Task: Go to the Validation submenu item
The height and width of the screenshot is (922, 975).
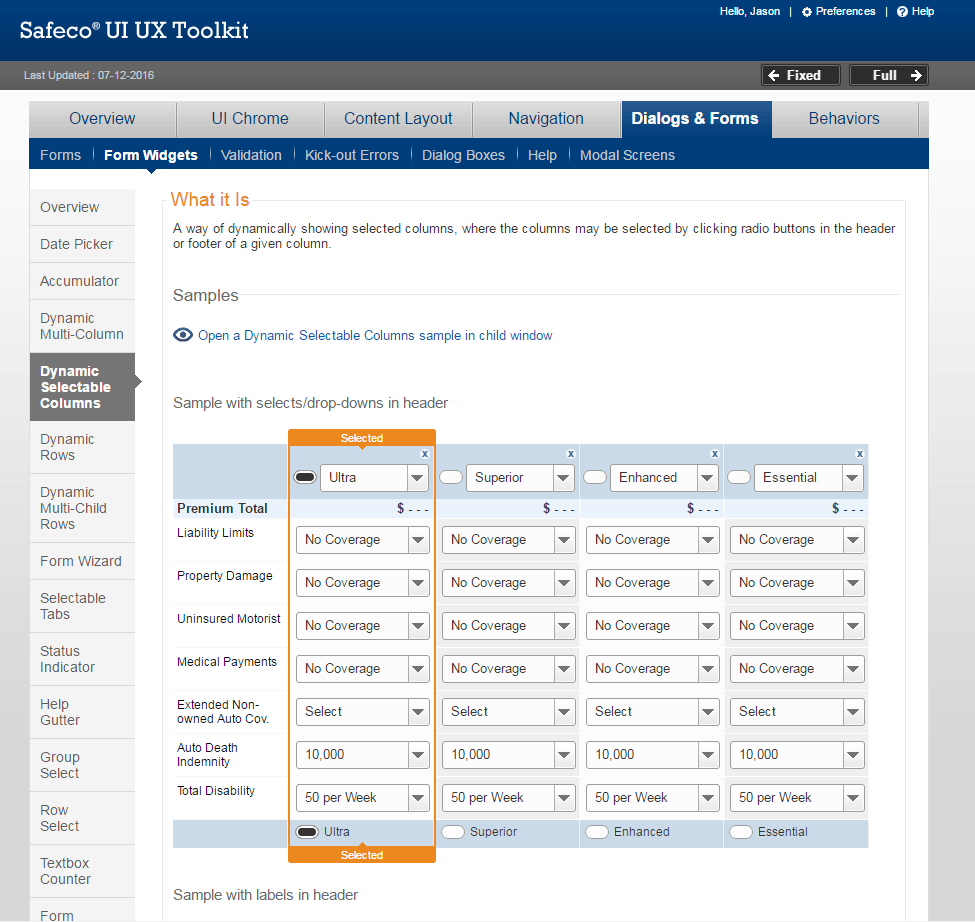Action: (251, 155)
